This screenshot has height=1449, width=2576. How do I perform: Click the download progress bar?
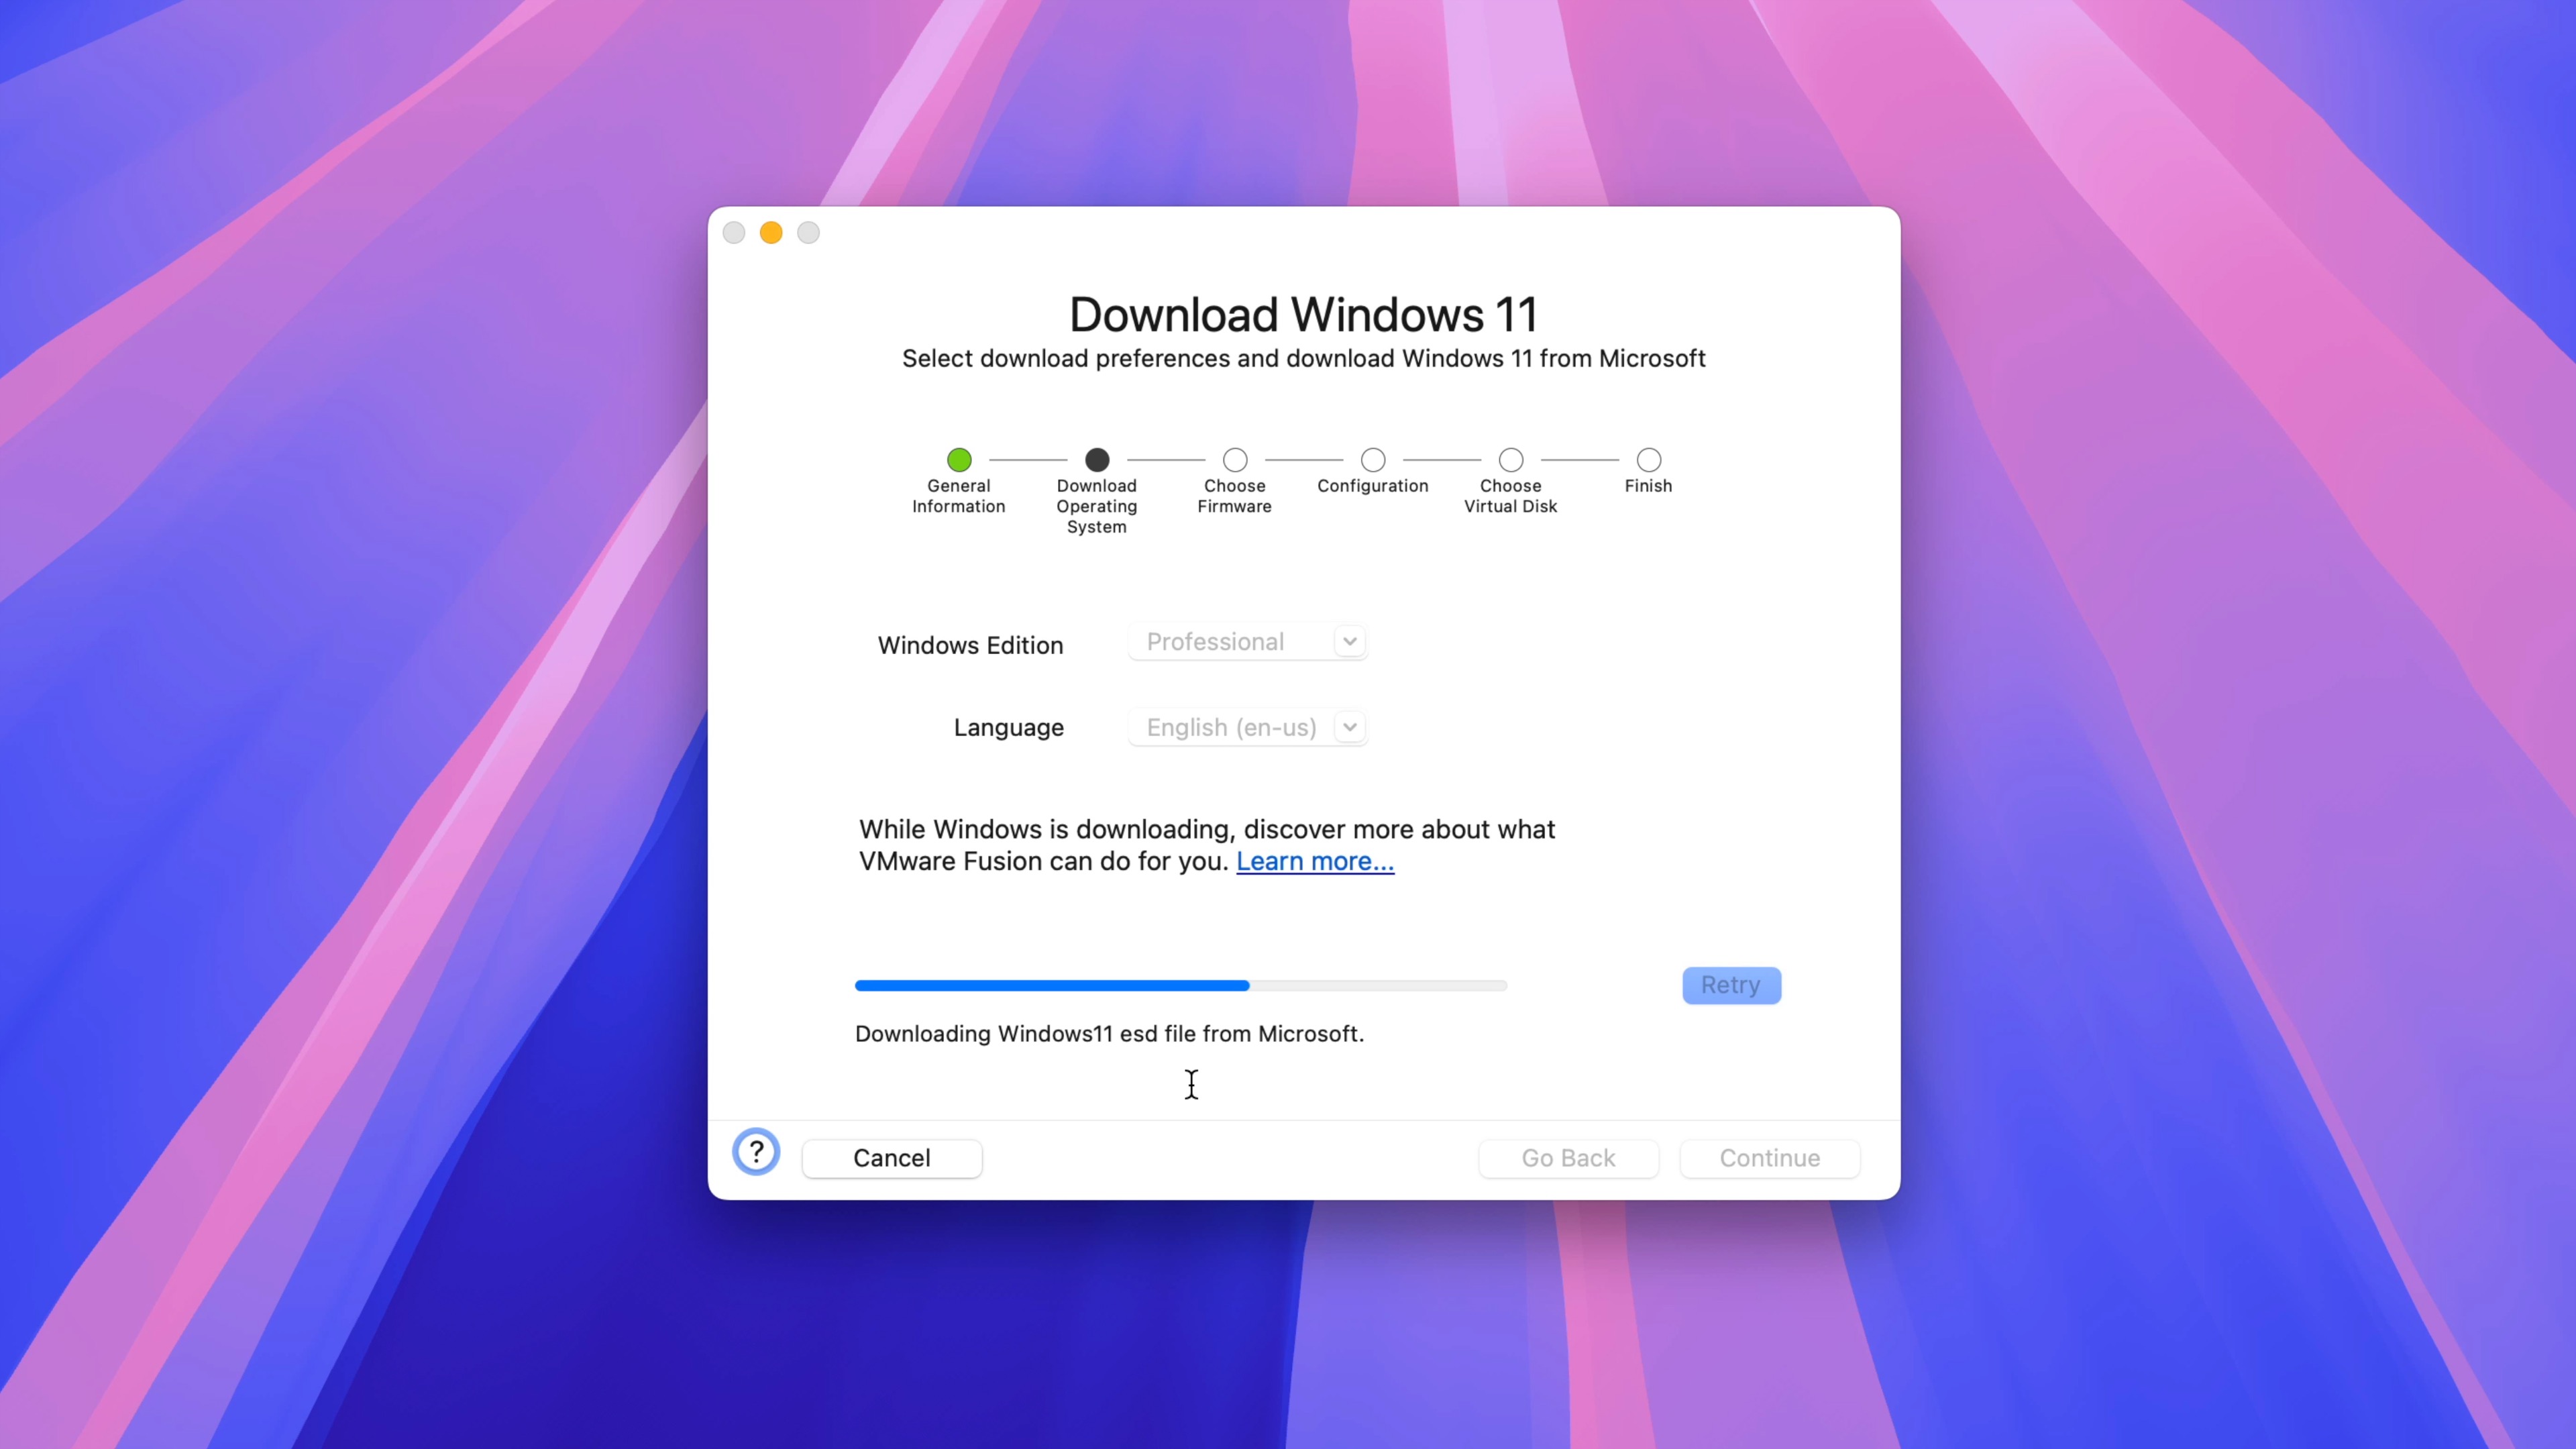(x=1180, y=985)
